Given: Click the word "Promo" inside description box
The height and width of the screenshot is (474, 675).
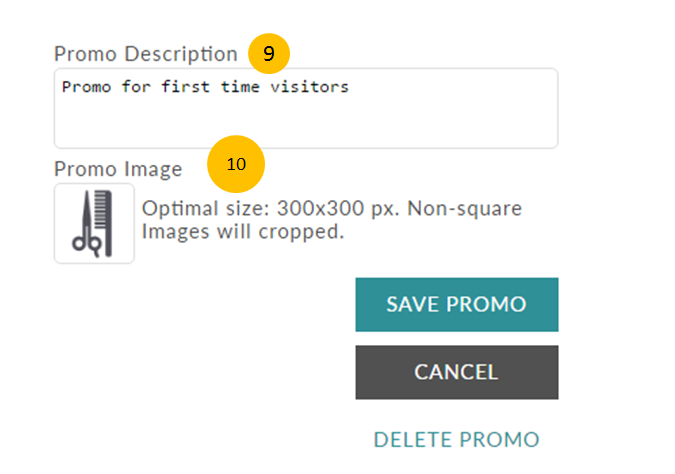Looking at the screenshot, I should point(87,87).
